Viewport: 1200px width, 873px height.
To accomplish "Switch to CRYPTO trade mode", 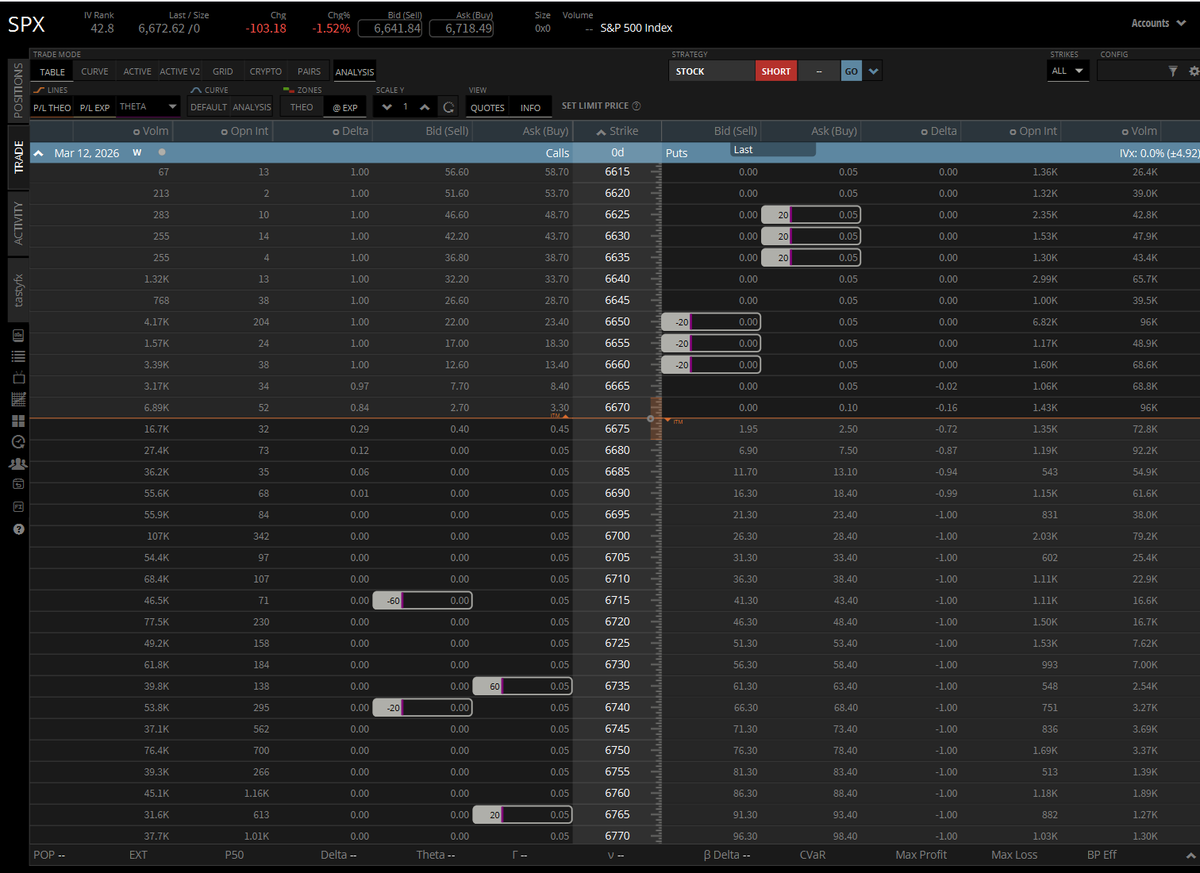I will point(265,72).
